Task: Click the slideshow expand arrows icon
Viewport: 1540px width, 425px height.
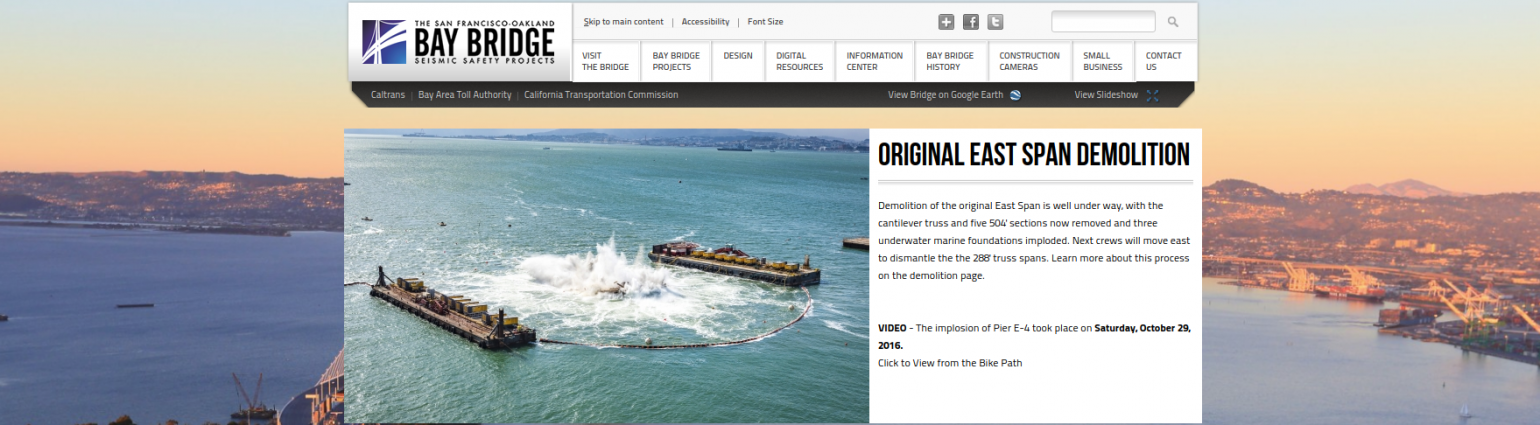Action: coord(1152,95)
